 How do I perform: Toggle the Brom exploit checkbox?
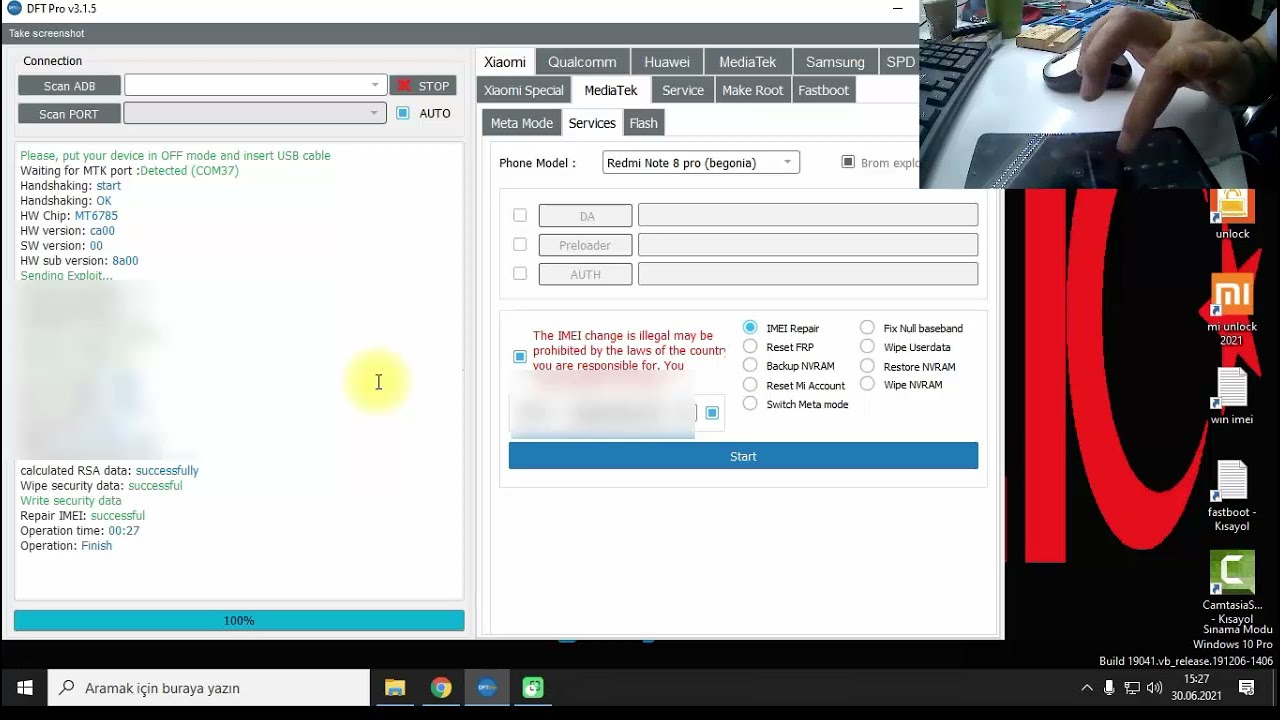point(848,162)
